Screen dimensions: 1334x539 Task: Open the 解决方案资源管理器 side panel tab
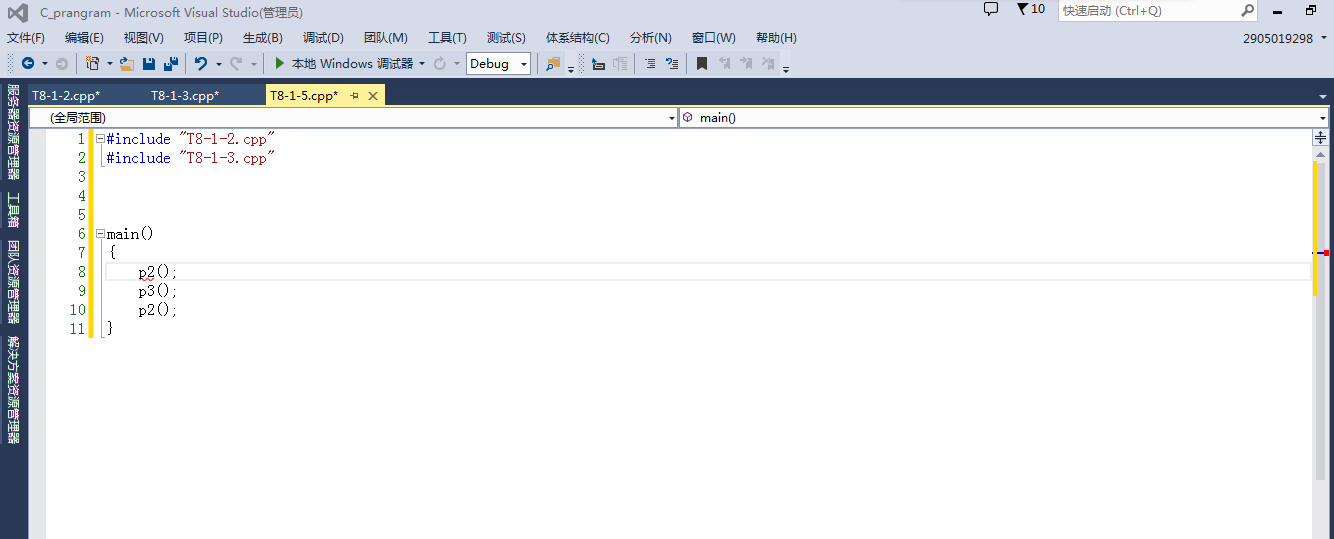pyautogui.click(x=14, y=391)
